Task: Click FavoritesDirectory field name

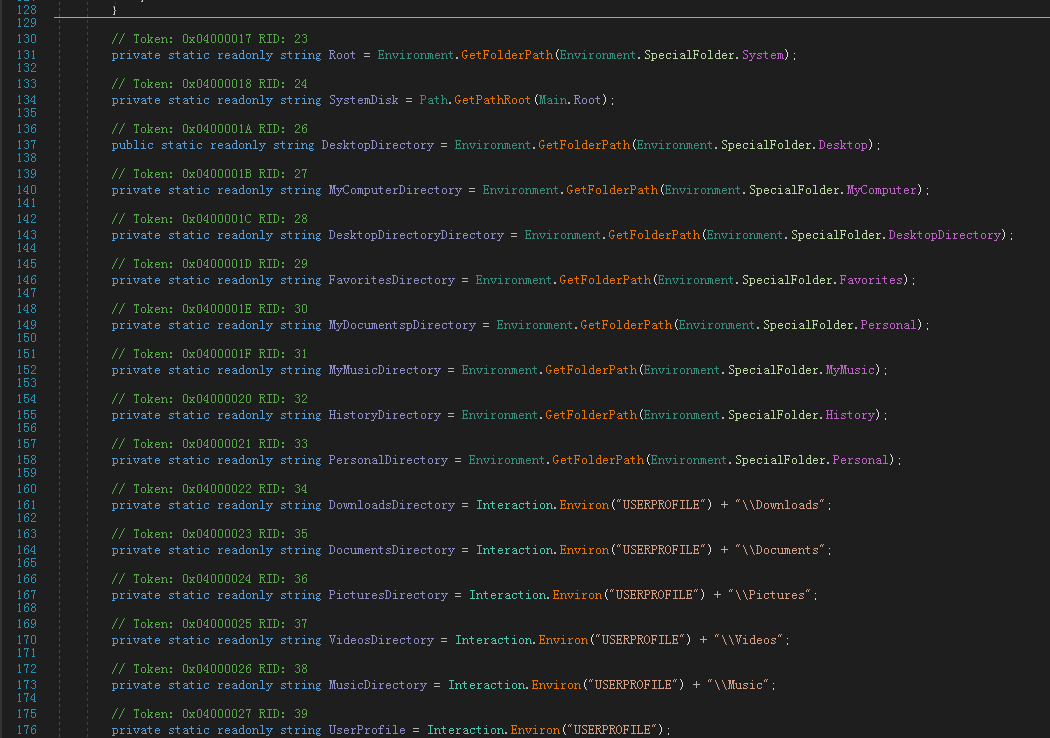Action: point(391,280)
